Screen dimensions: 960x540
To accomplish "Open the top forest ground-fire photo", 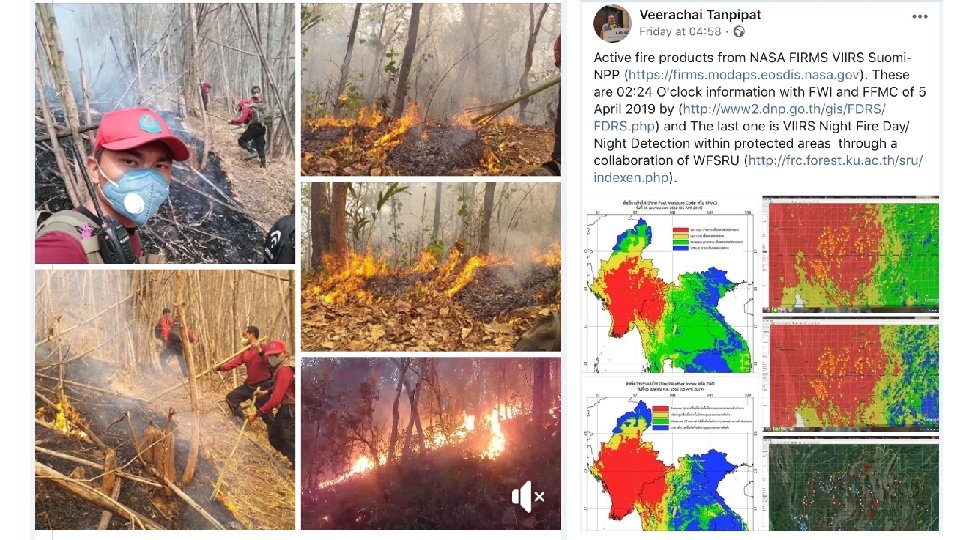I will point(430,89).
